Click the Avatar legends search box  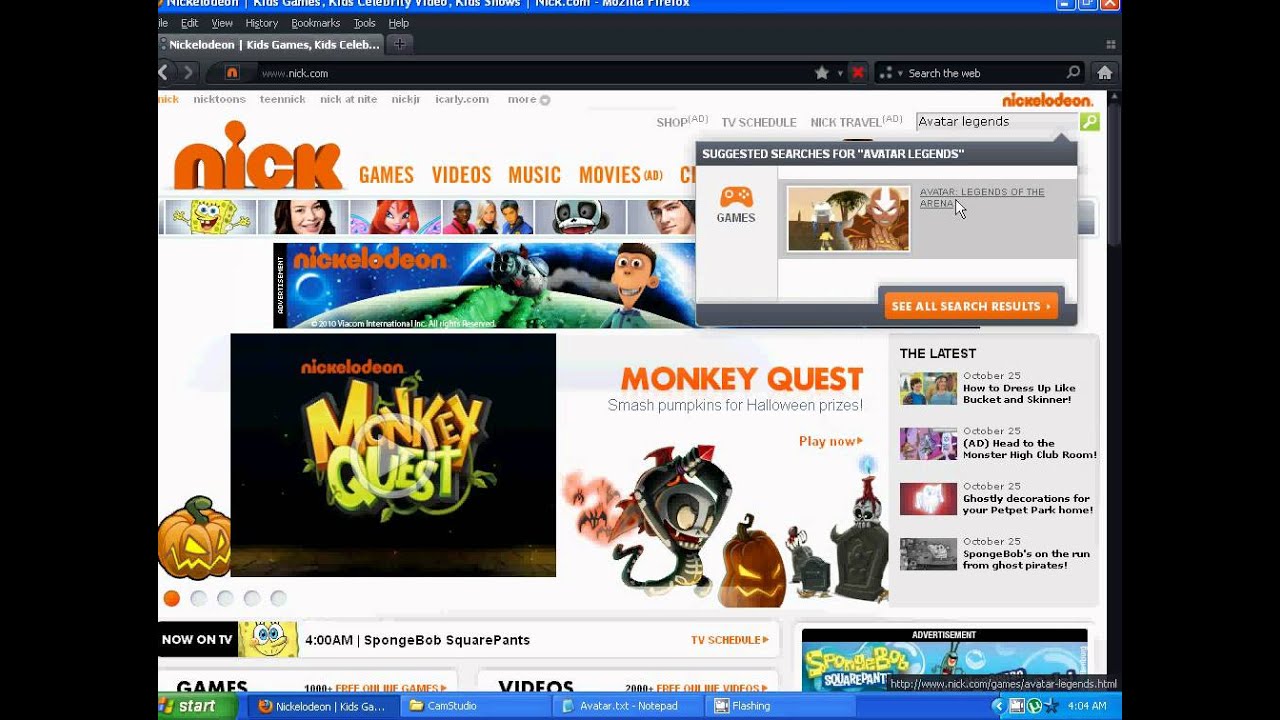pyautogui.click(x=997, y=121)
